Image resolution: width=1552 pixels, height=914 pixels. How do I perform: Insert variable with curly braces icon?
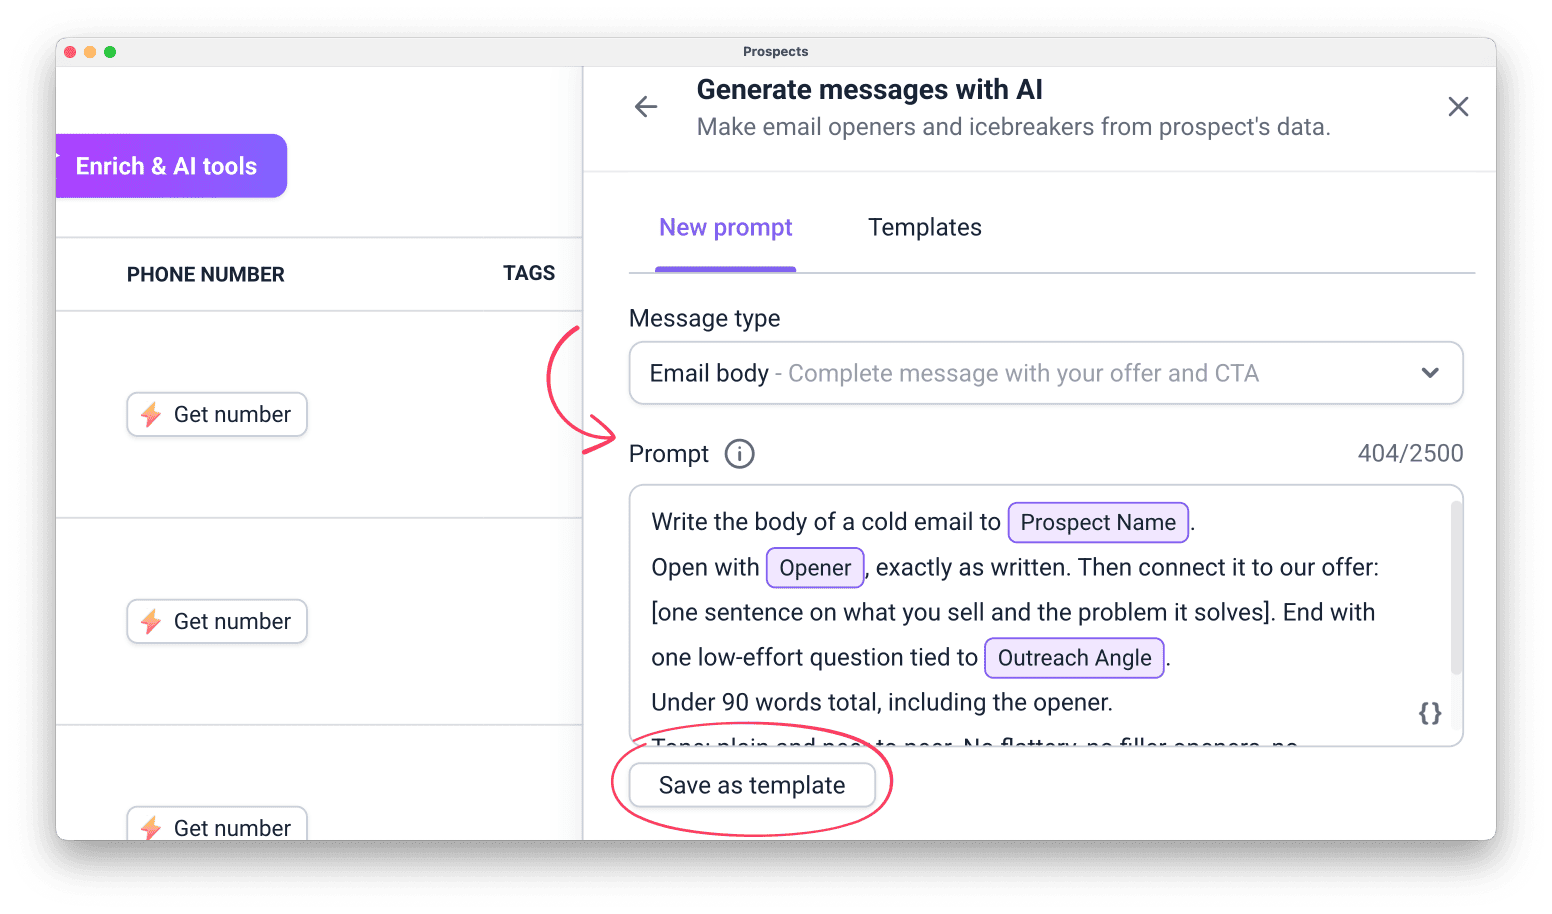click(x=1430, y=713)
